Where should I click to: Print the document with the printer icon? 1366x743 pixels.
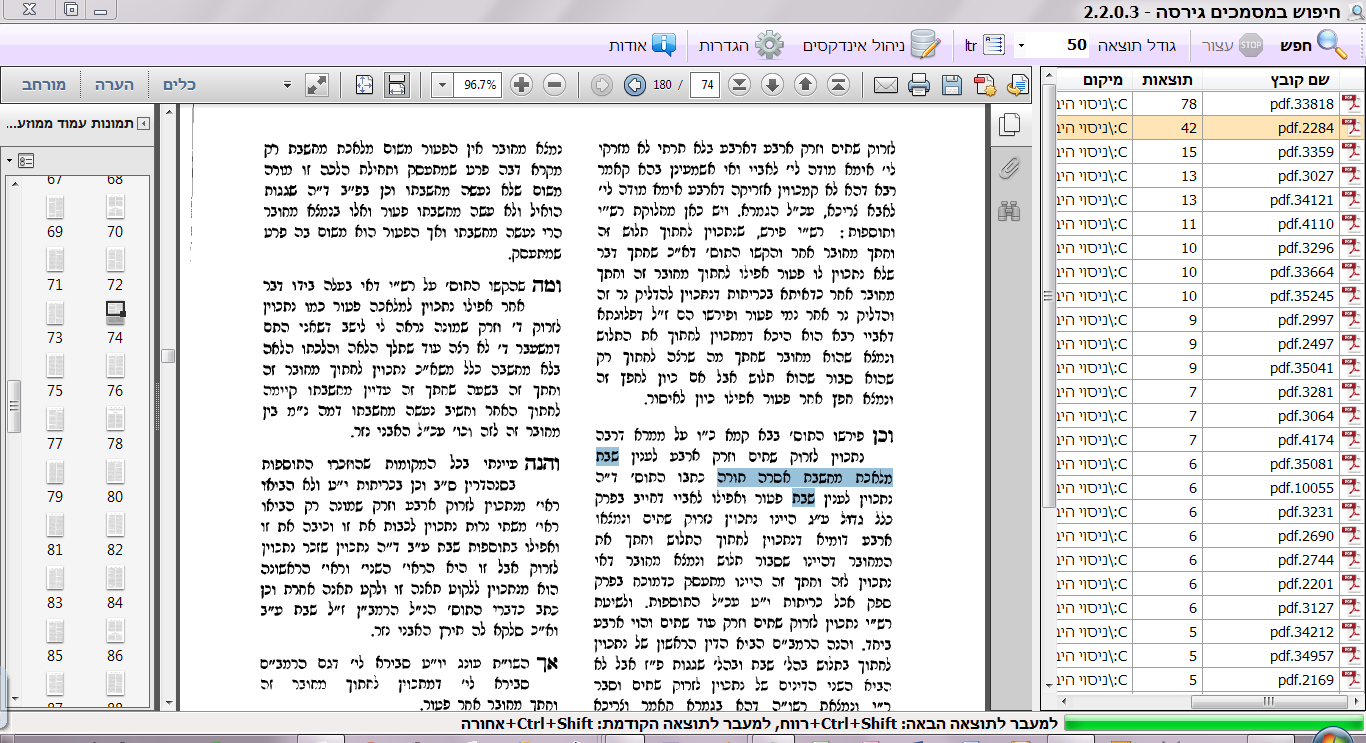(919, 85)
